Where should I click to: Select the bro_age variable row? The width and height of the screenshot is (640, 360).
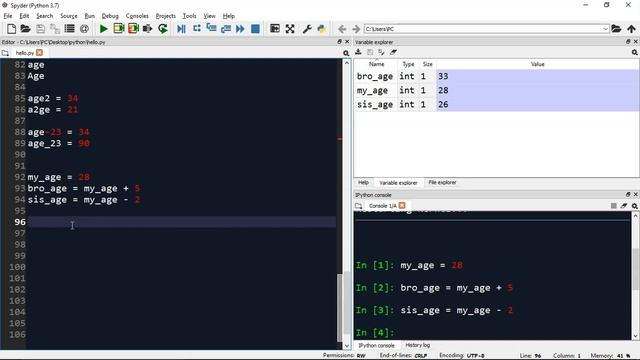tap(496, 76)
